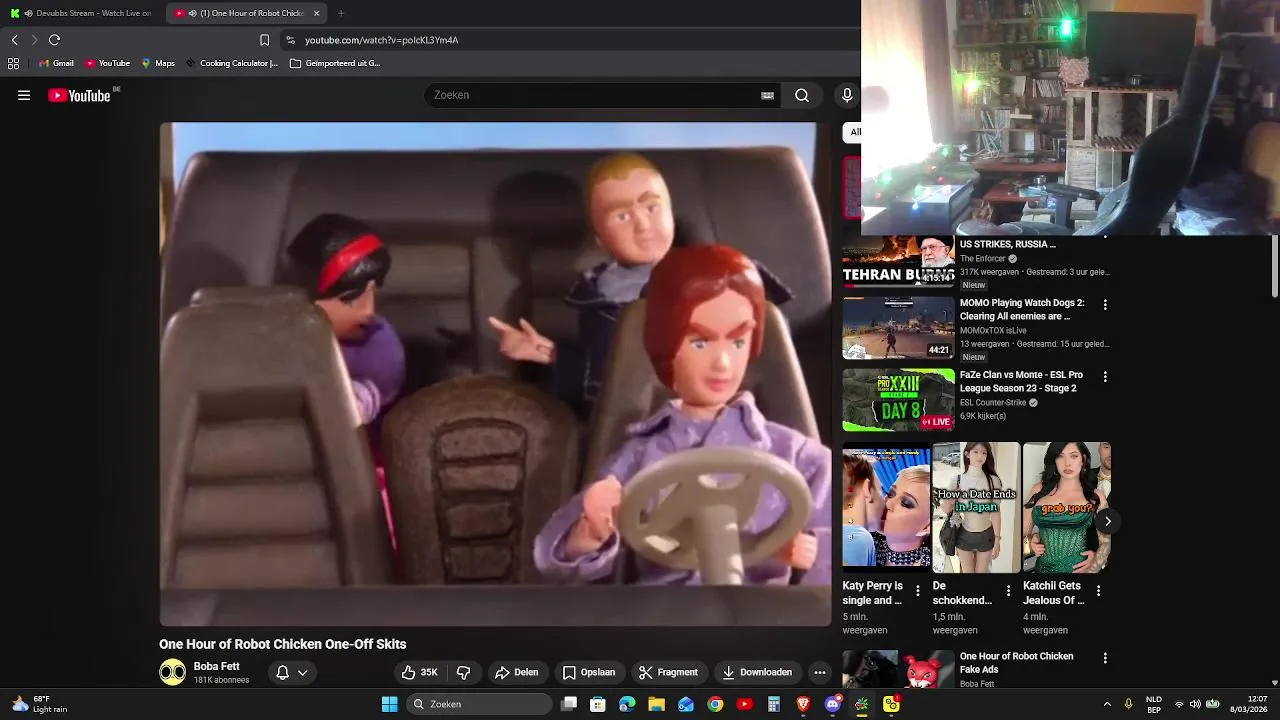The height and width of the screenshot is (720, 1280).
Task: Open the YouTube bookmark in bookmarks bar
Action: pyautogui.click(x=108, y=63)
